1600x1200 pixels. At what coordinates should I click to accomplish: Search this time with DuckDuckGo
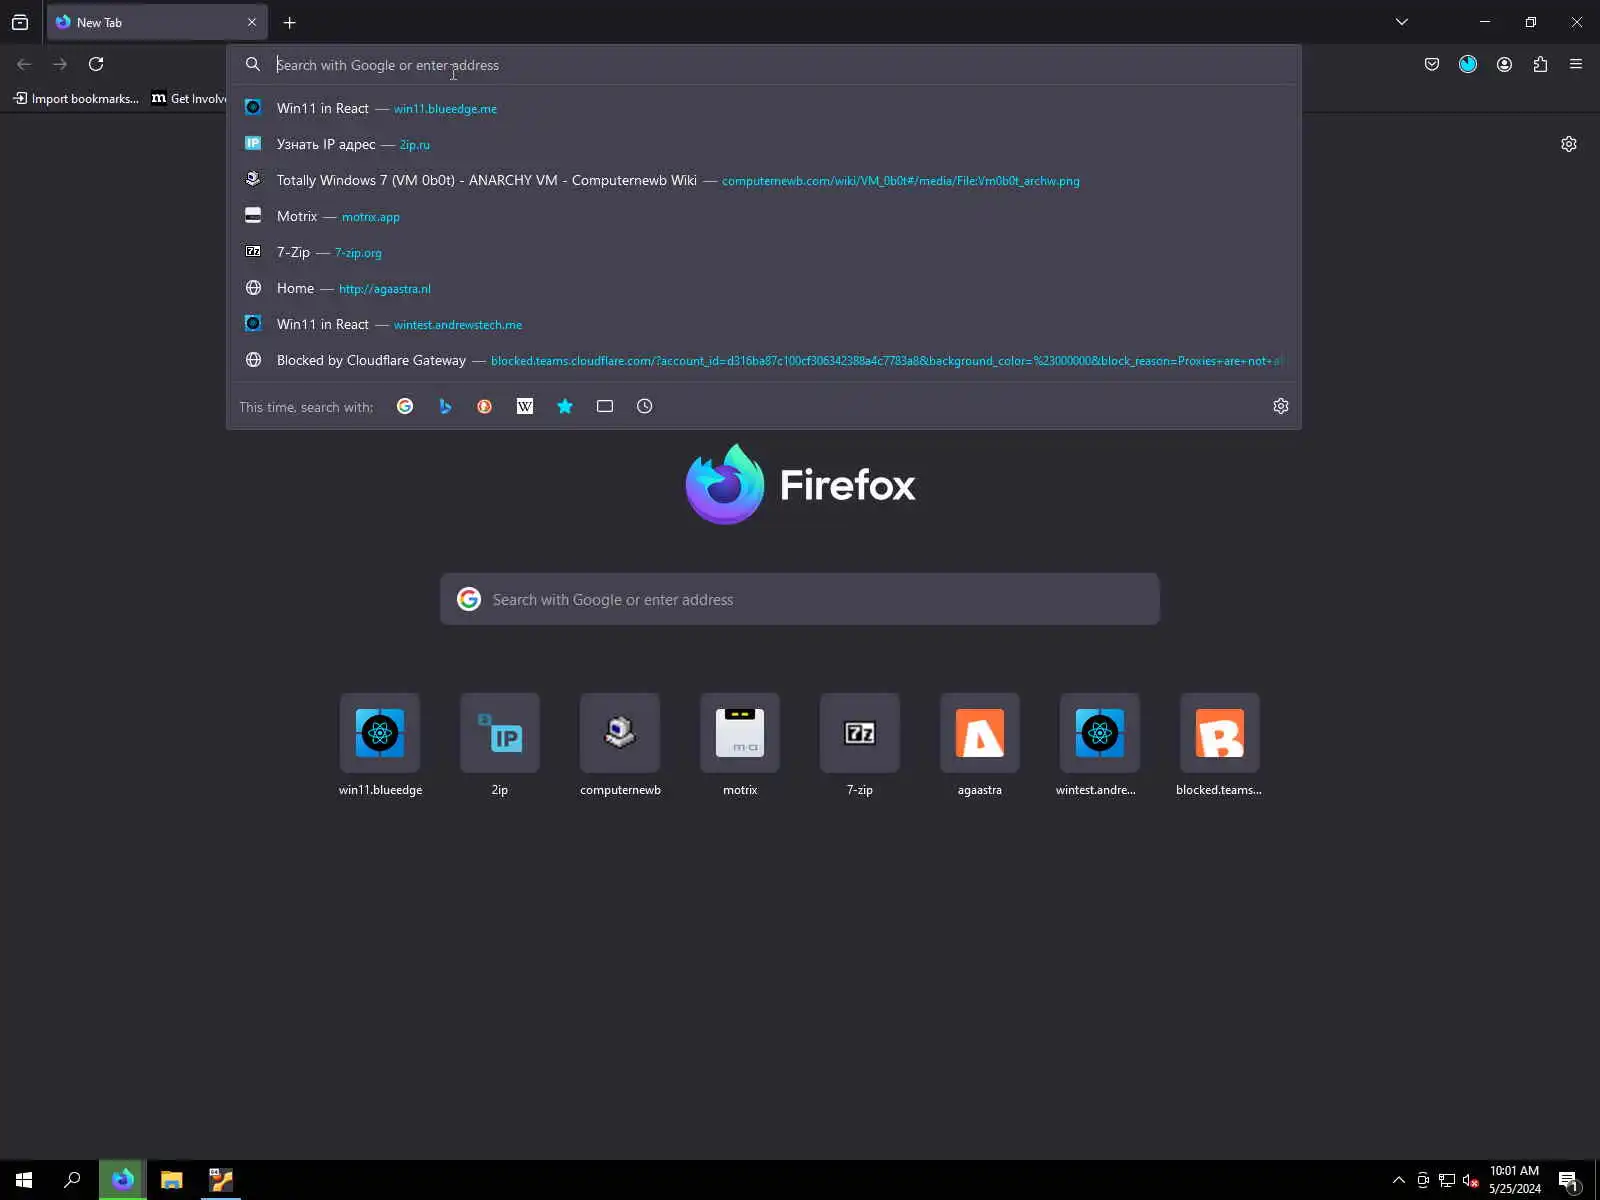(485, 406)
